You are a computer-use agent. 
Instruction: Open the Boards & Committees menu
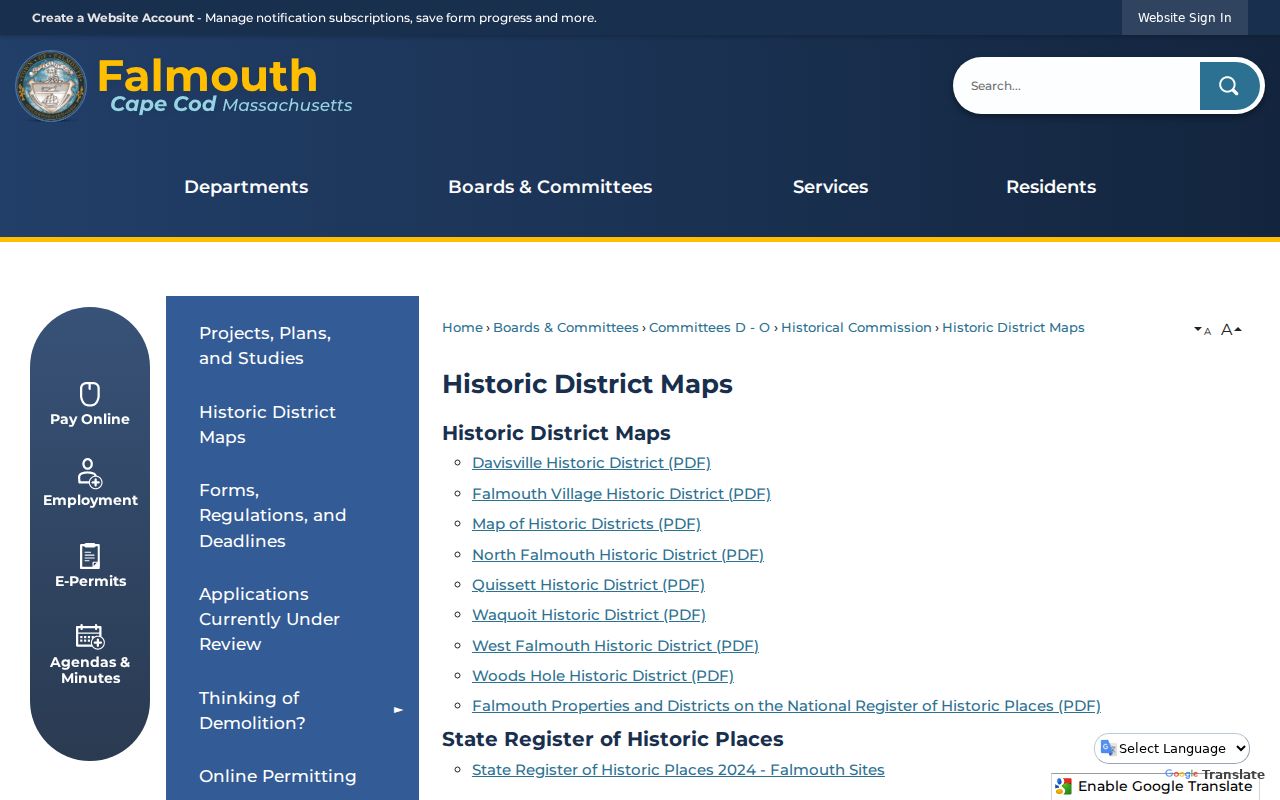point(550,187)
